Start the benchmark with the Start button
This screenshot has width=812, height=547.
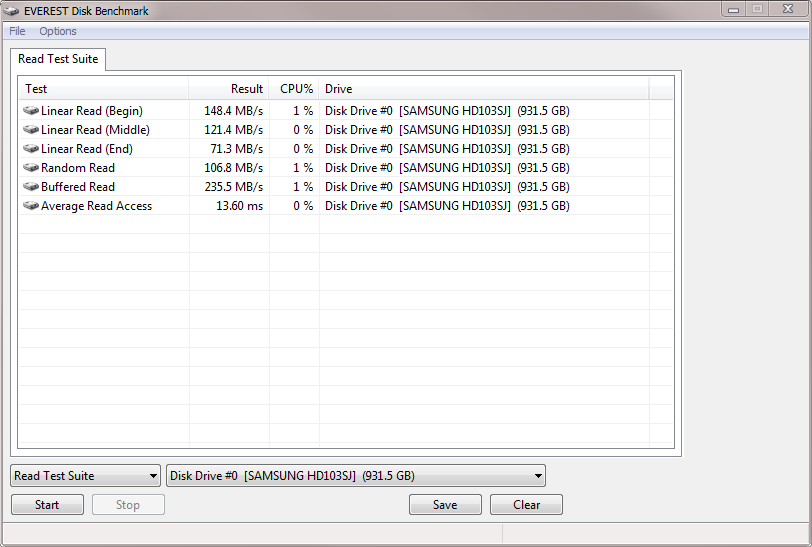point(47,505)
